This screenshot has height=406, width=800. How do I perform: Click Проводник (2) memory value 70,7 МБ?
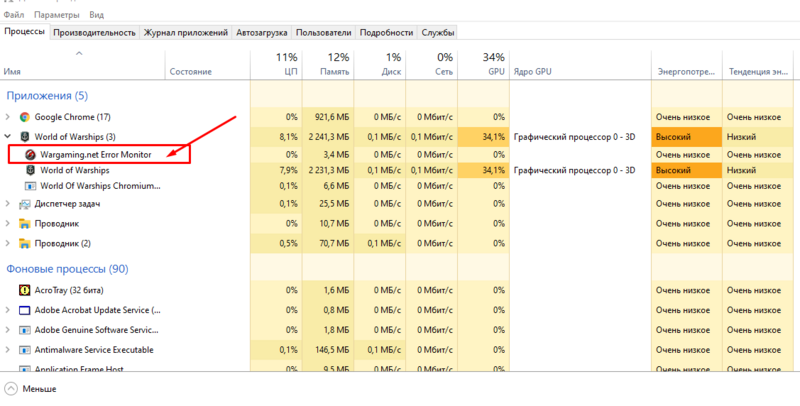click(334, 243)
